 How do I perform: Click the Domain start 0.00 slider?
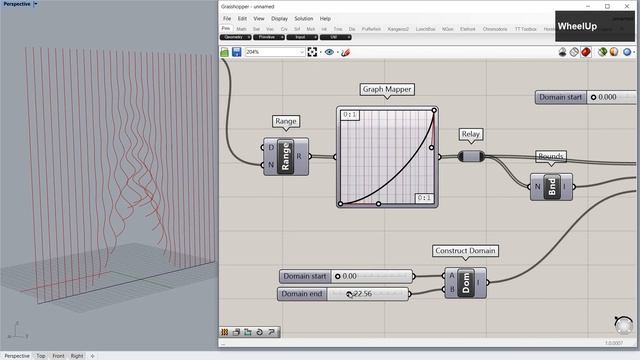click(x=346, y=276)
